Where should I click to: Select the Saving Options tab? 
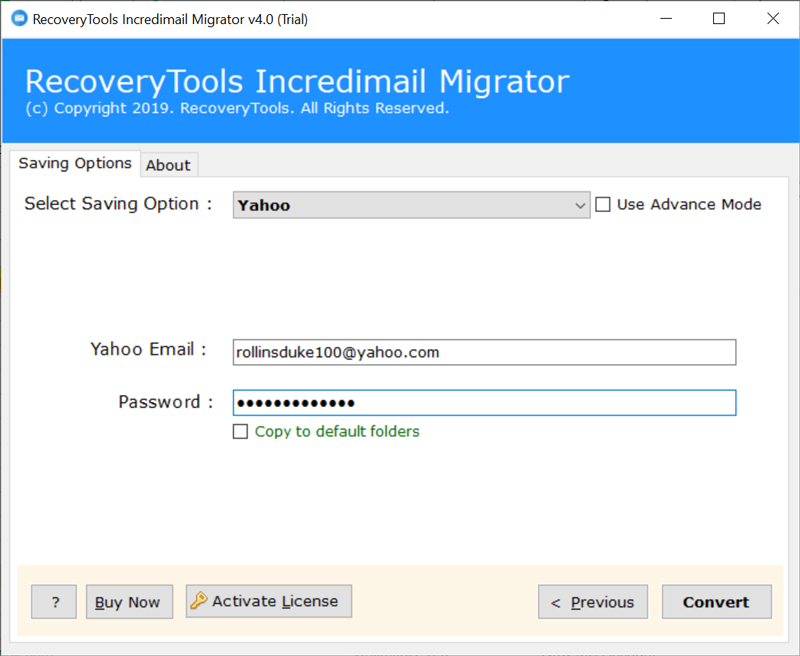[75, 163]
